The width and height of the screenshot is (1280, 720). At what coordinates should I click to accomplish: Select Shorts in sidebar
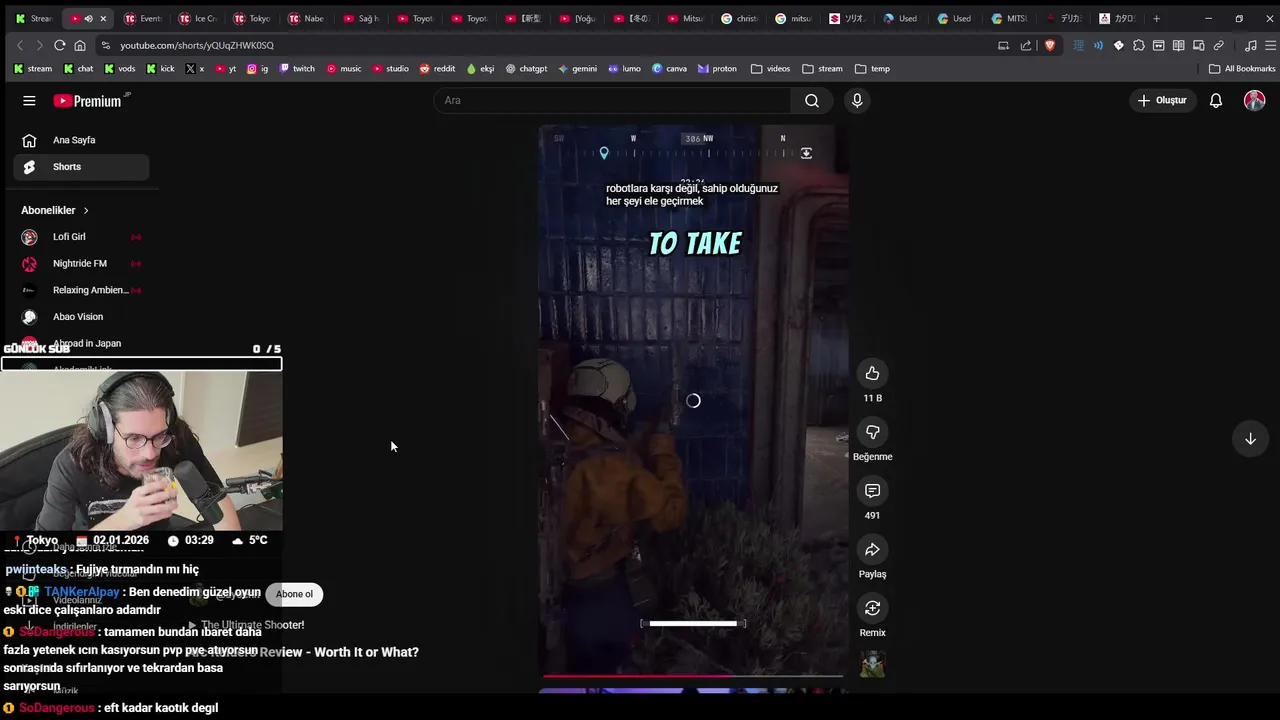[81, 167]
